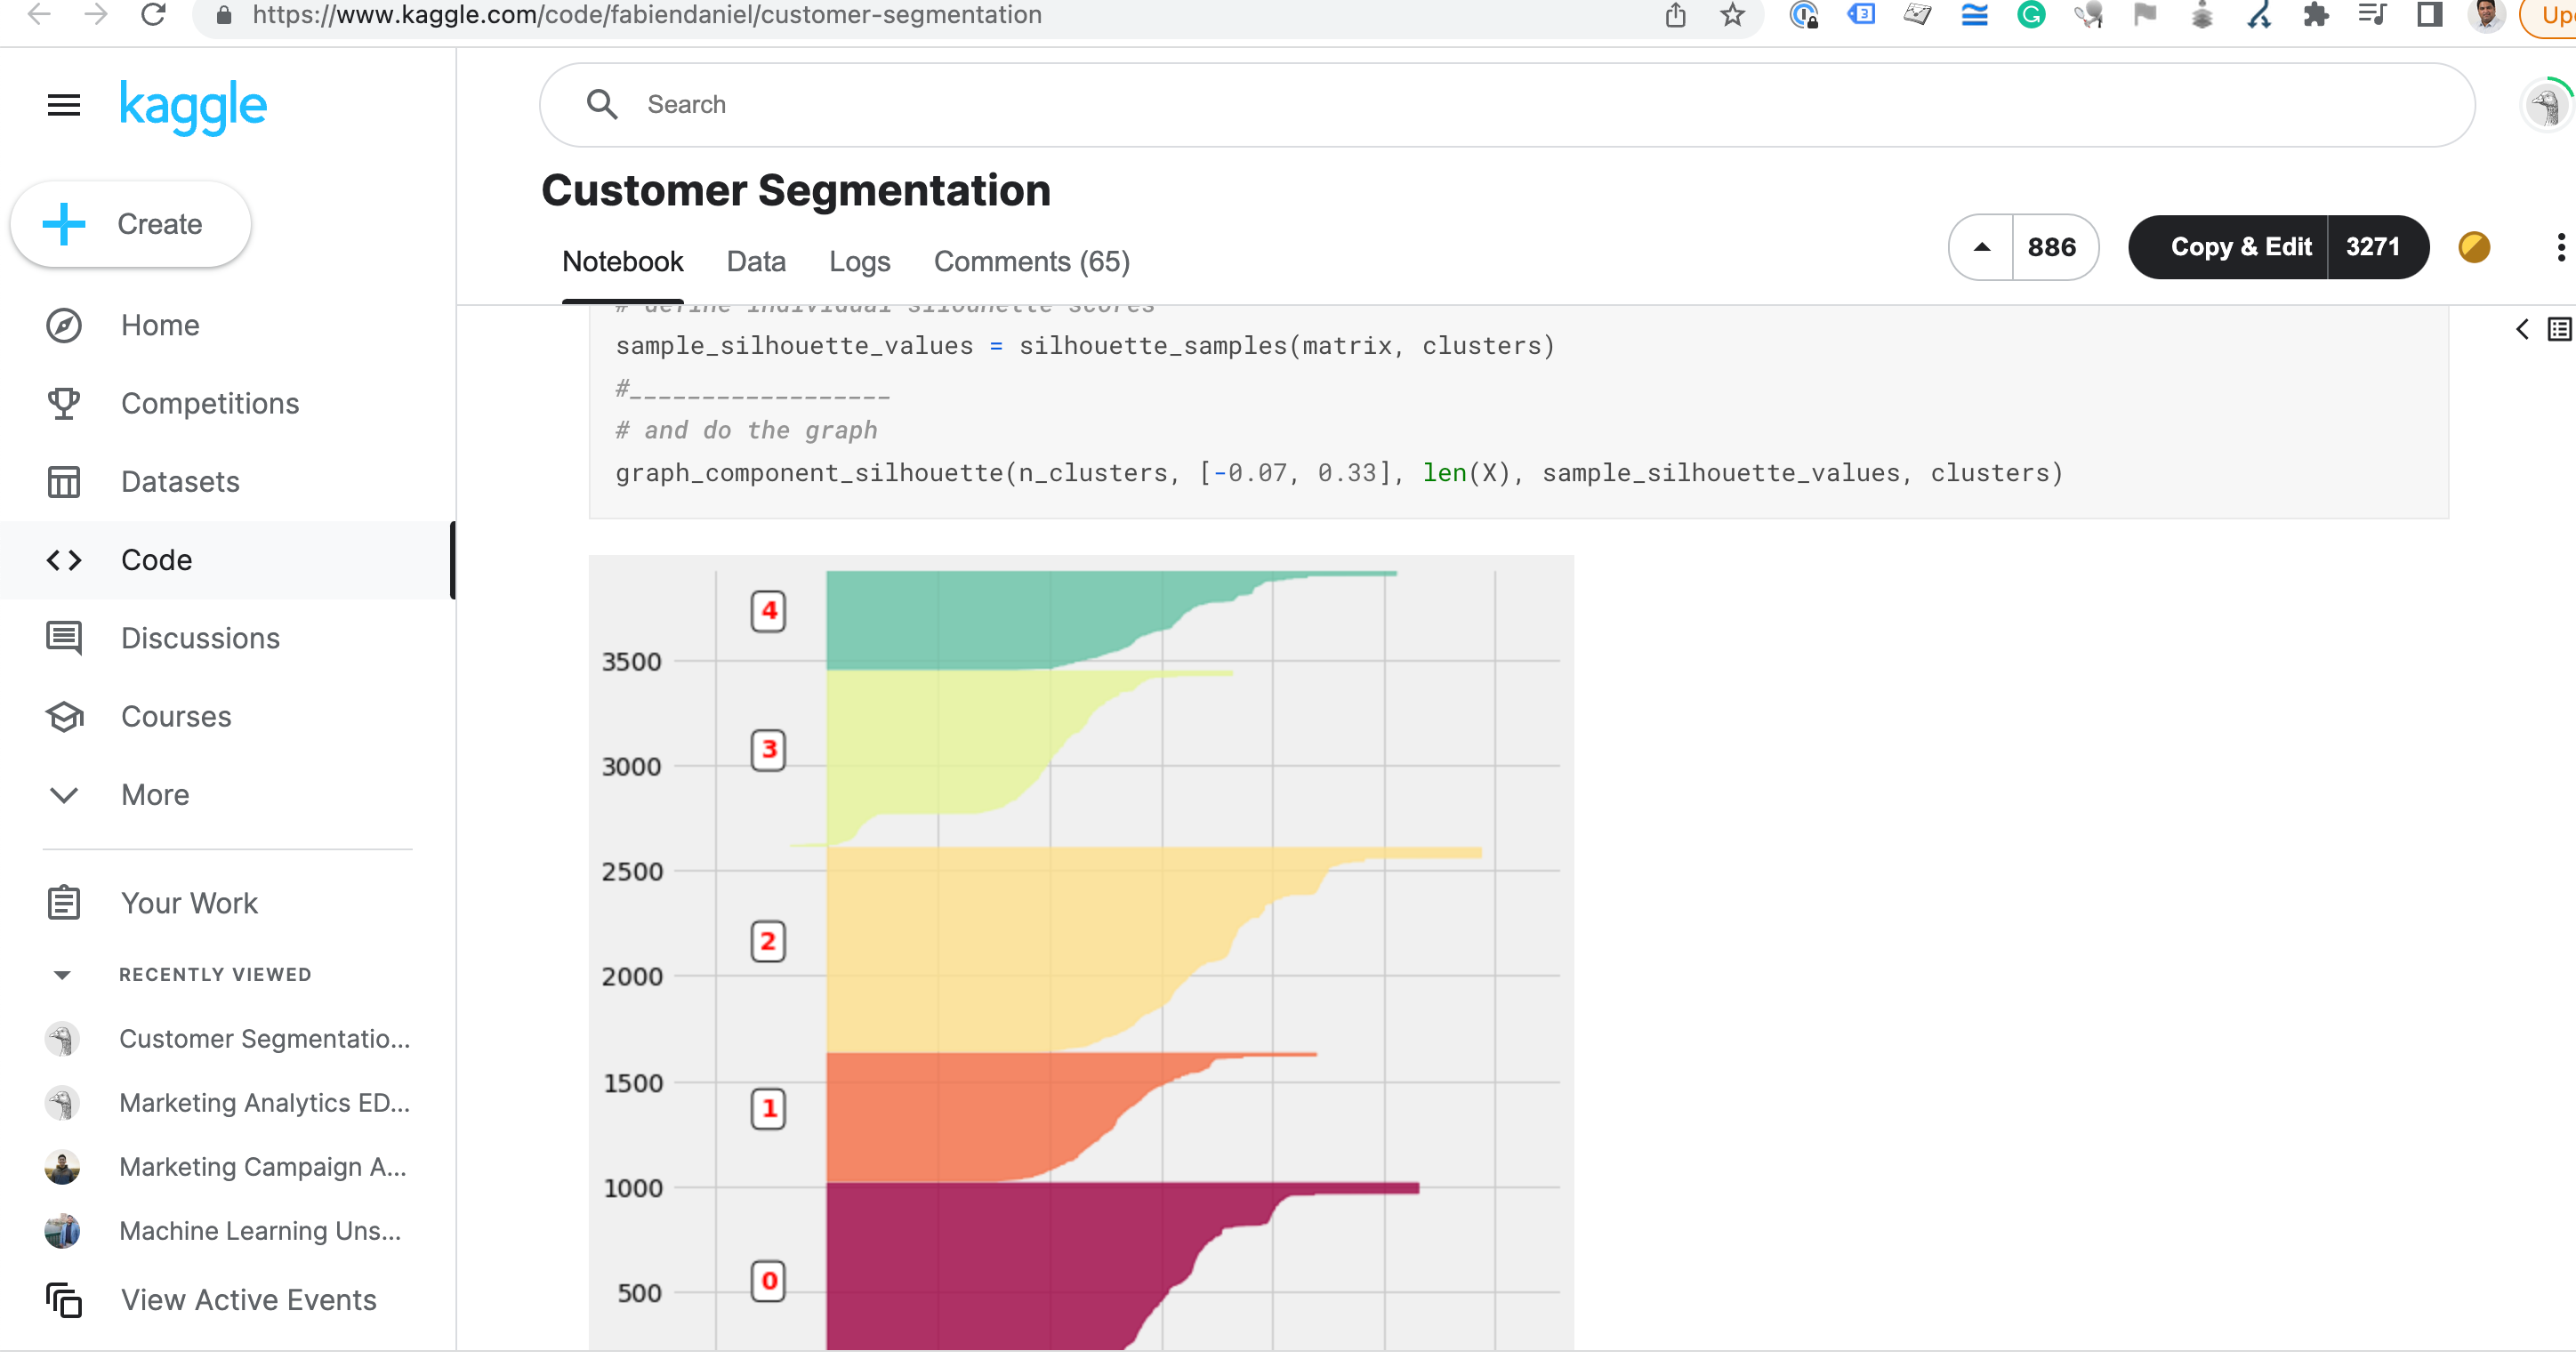Upvote the notebook using the arrow button
This screenshot has height=1359, width=2576.
pos(1981,247)
